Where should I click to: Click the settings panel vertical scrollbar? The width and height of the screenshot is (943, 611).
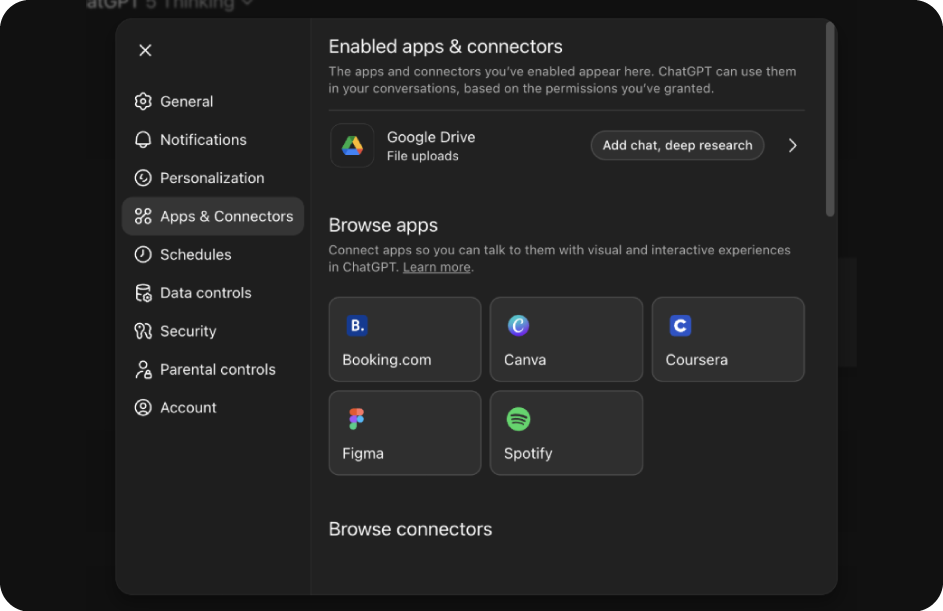[x=830, y=119]
